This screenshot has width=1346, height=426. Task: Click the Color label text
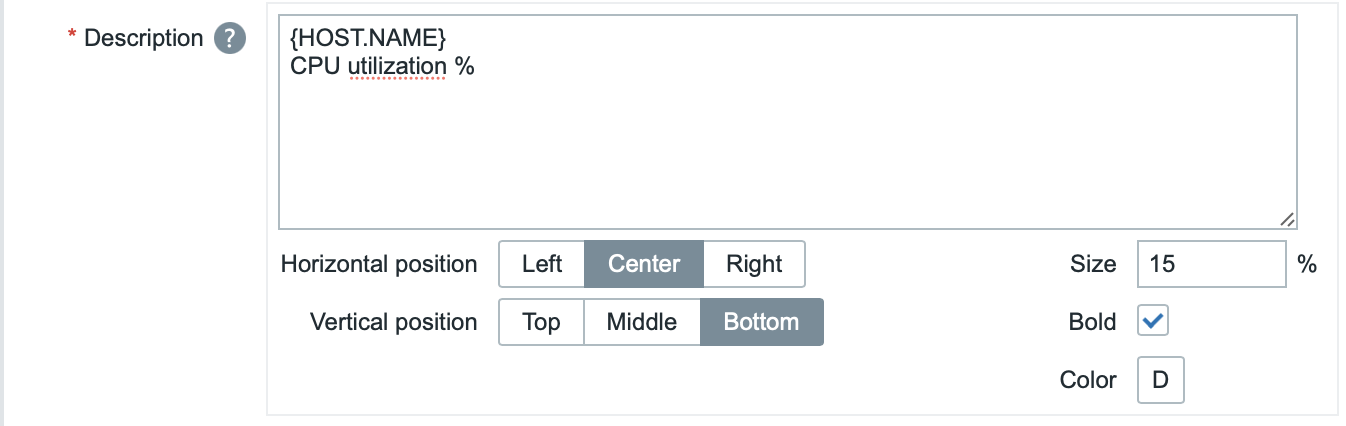pyautogui.click(x=1088, y=380)
